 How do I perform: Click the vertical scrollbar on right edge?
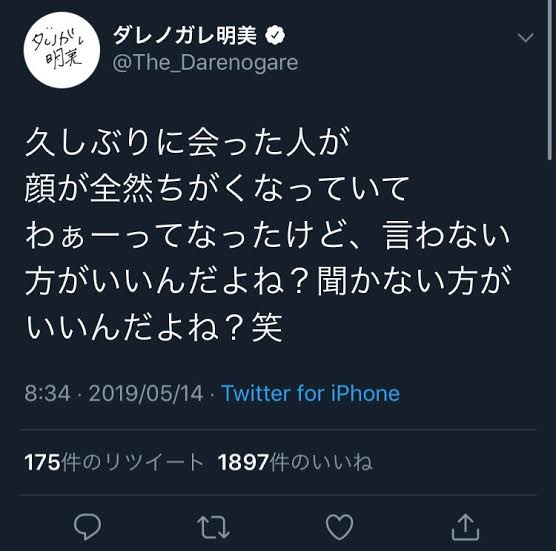point(549,80)
